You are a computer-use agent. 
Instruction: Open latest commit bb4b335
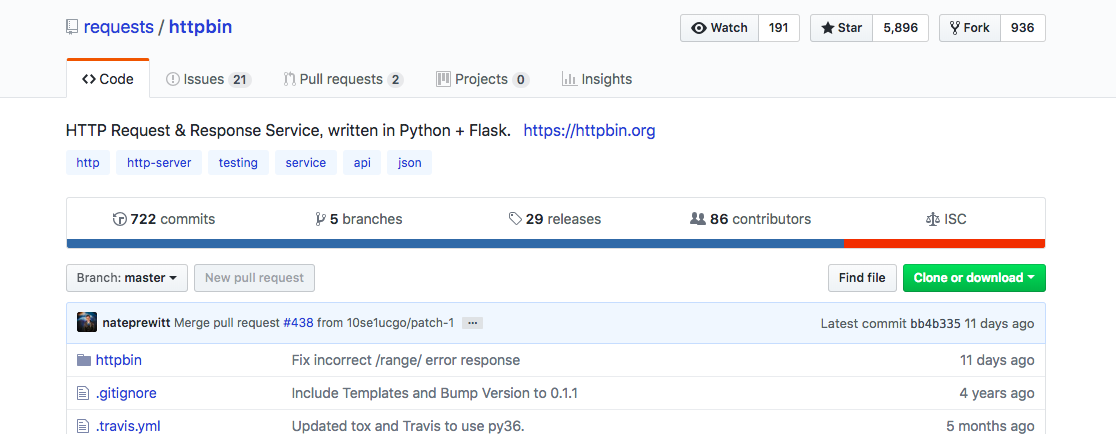click(935, 324)
